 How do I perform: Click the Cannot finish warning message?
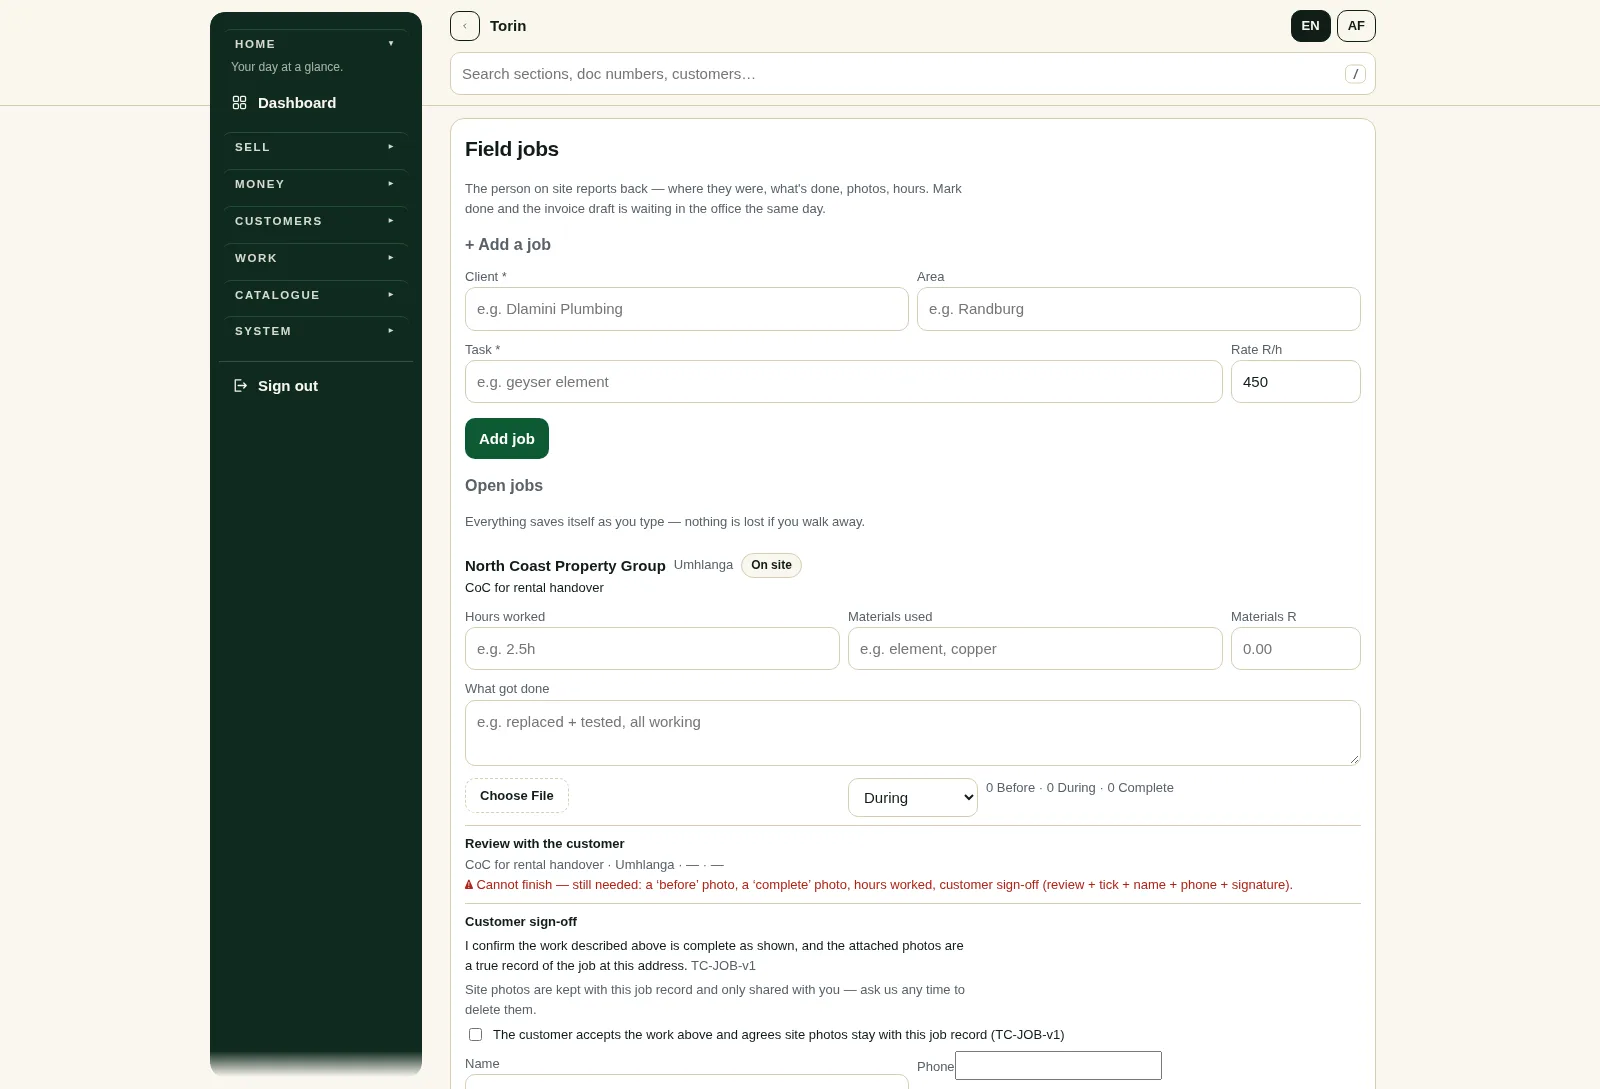(x=879, y=885)
